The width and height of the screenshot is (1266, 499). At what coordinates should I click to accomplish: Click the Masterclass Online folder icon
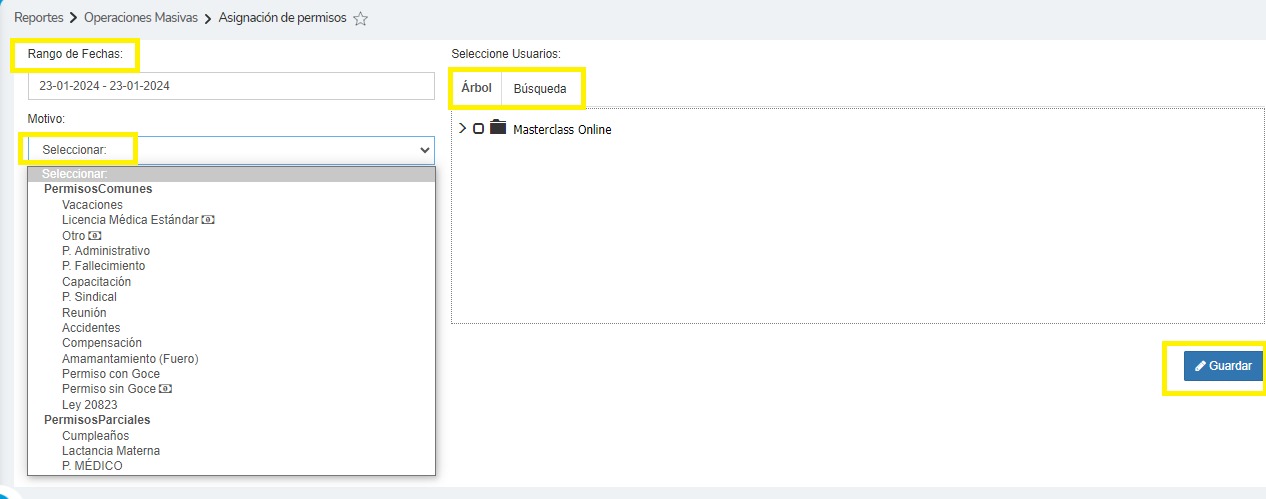[x=497, y=128]
